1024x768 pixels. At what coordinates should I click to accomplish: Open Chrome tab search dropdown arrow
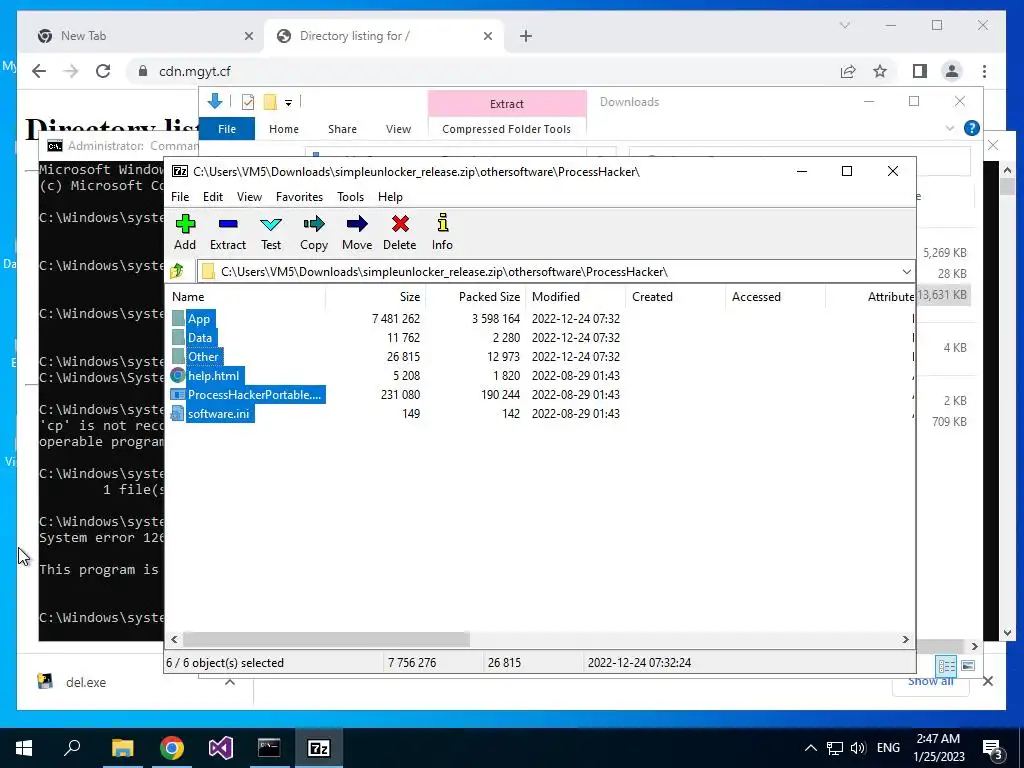tap(844, 25)
